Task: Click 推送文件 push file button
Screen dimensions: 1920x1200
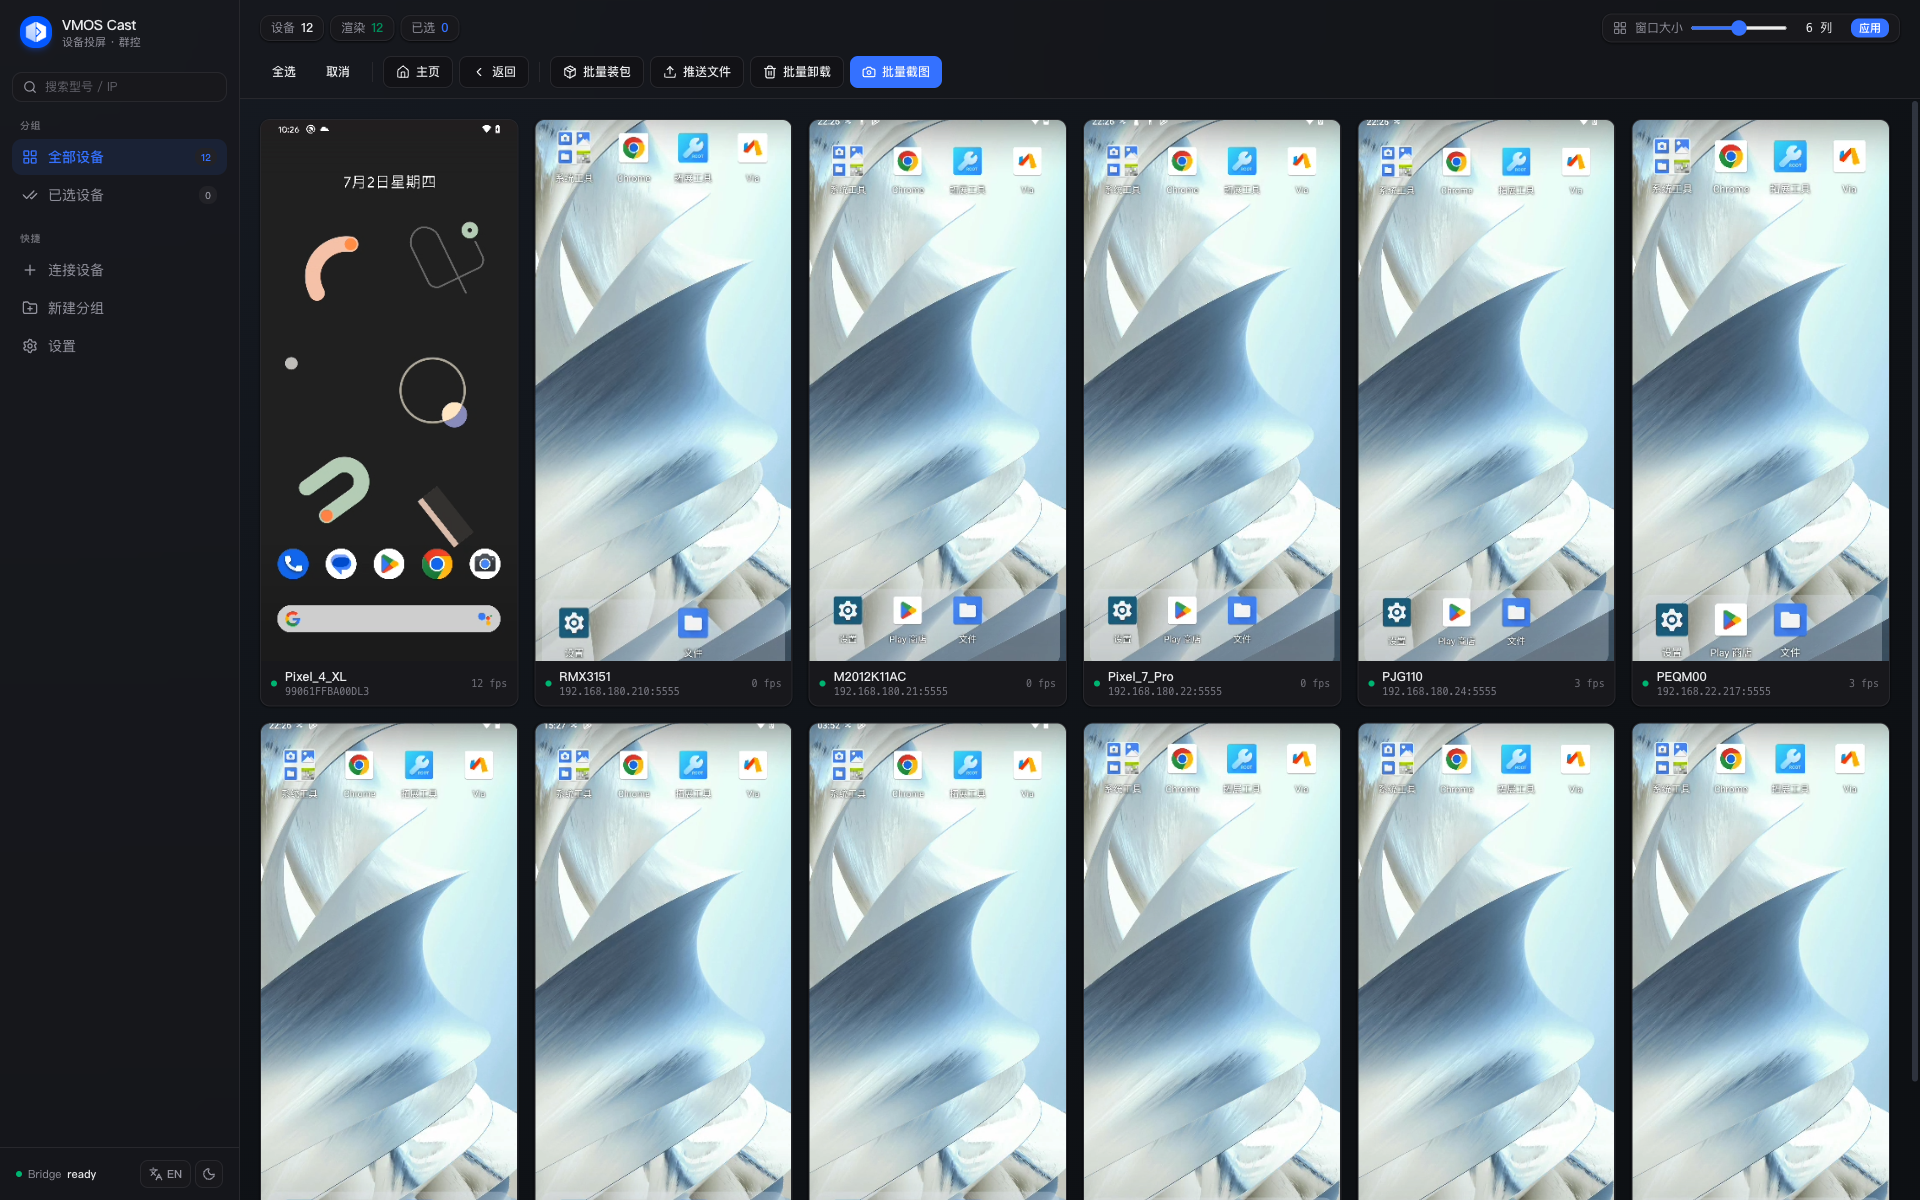Action: pos(697,72)
